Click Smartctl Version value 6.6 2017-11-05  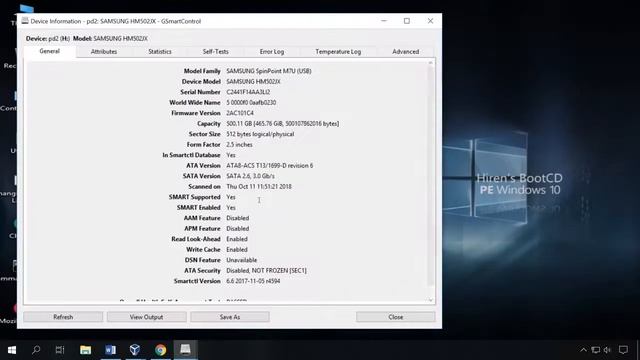tap(253, 281)
